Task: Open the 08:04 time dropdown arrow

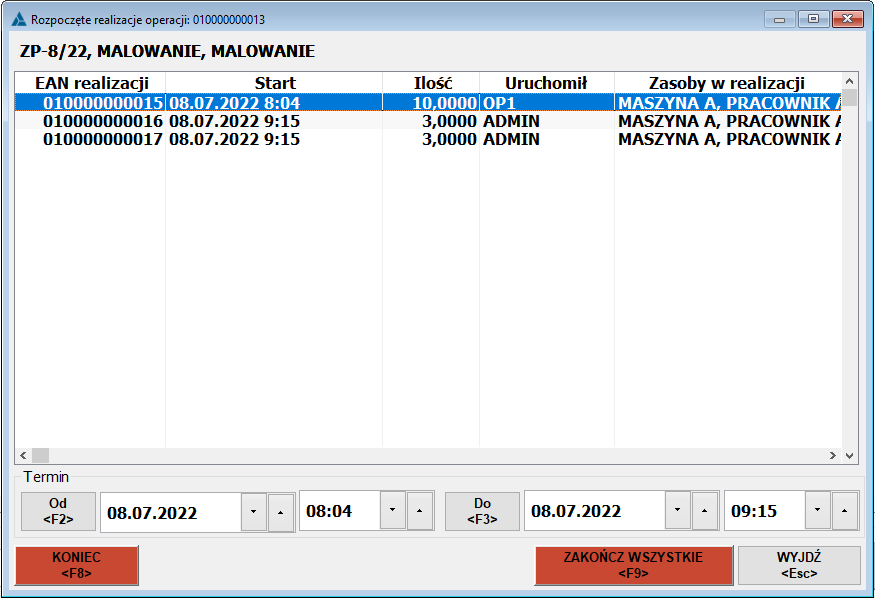Action: (x=392, y=510)
